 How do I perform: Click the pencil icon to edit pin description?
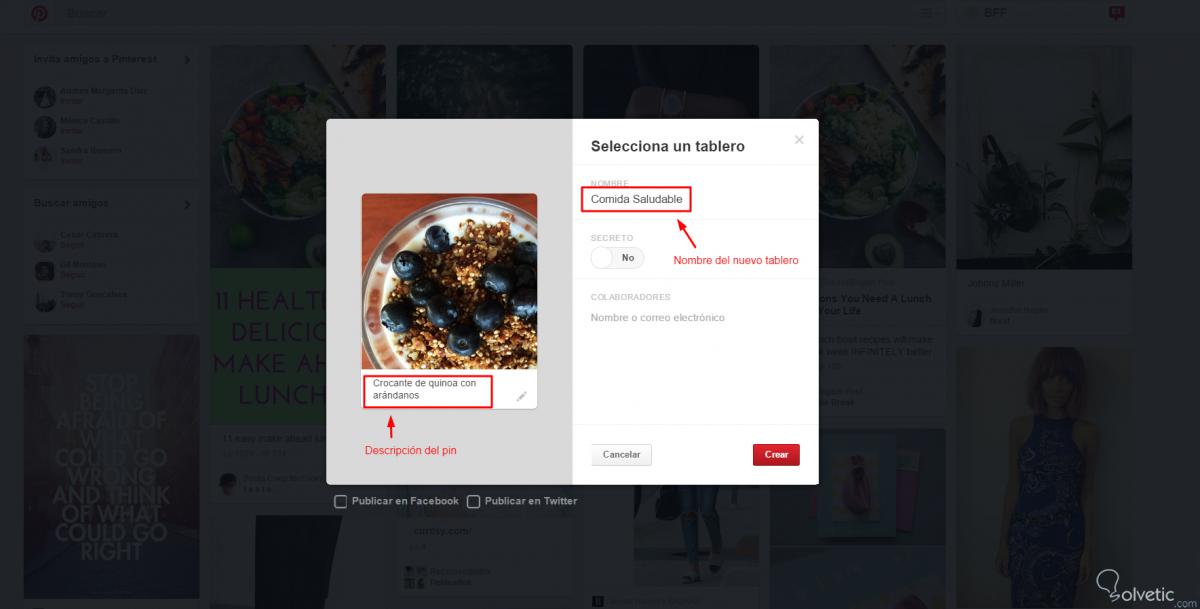pyautogui.click(x=521, y=396)
